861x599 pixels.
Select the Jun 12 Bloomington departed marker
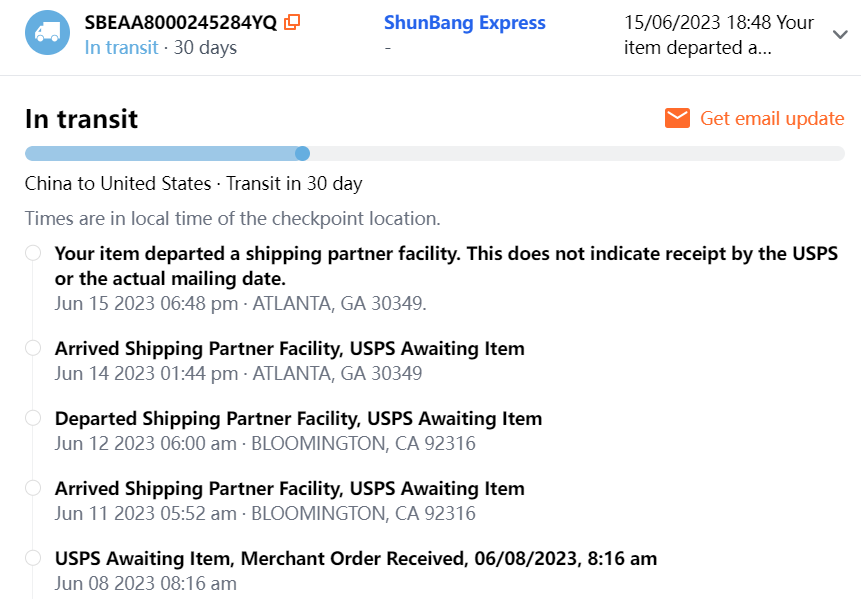point(33,418)
